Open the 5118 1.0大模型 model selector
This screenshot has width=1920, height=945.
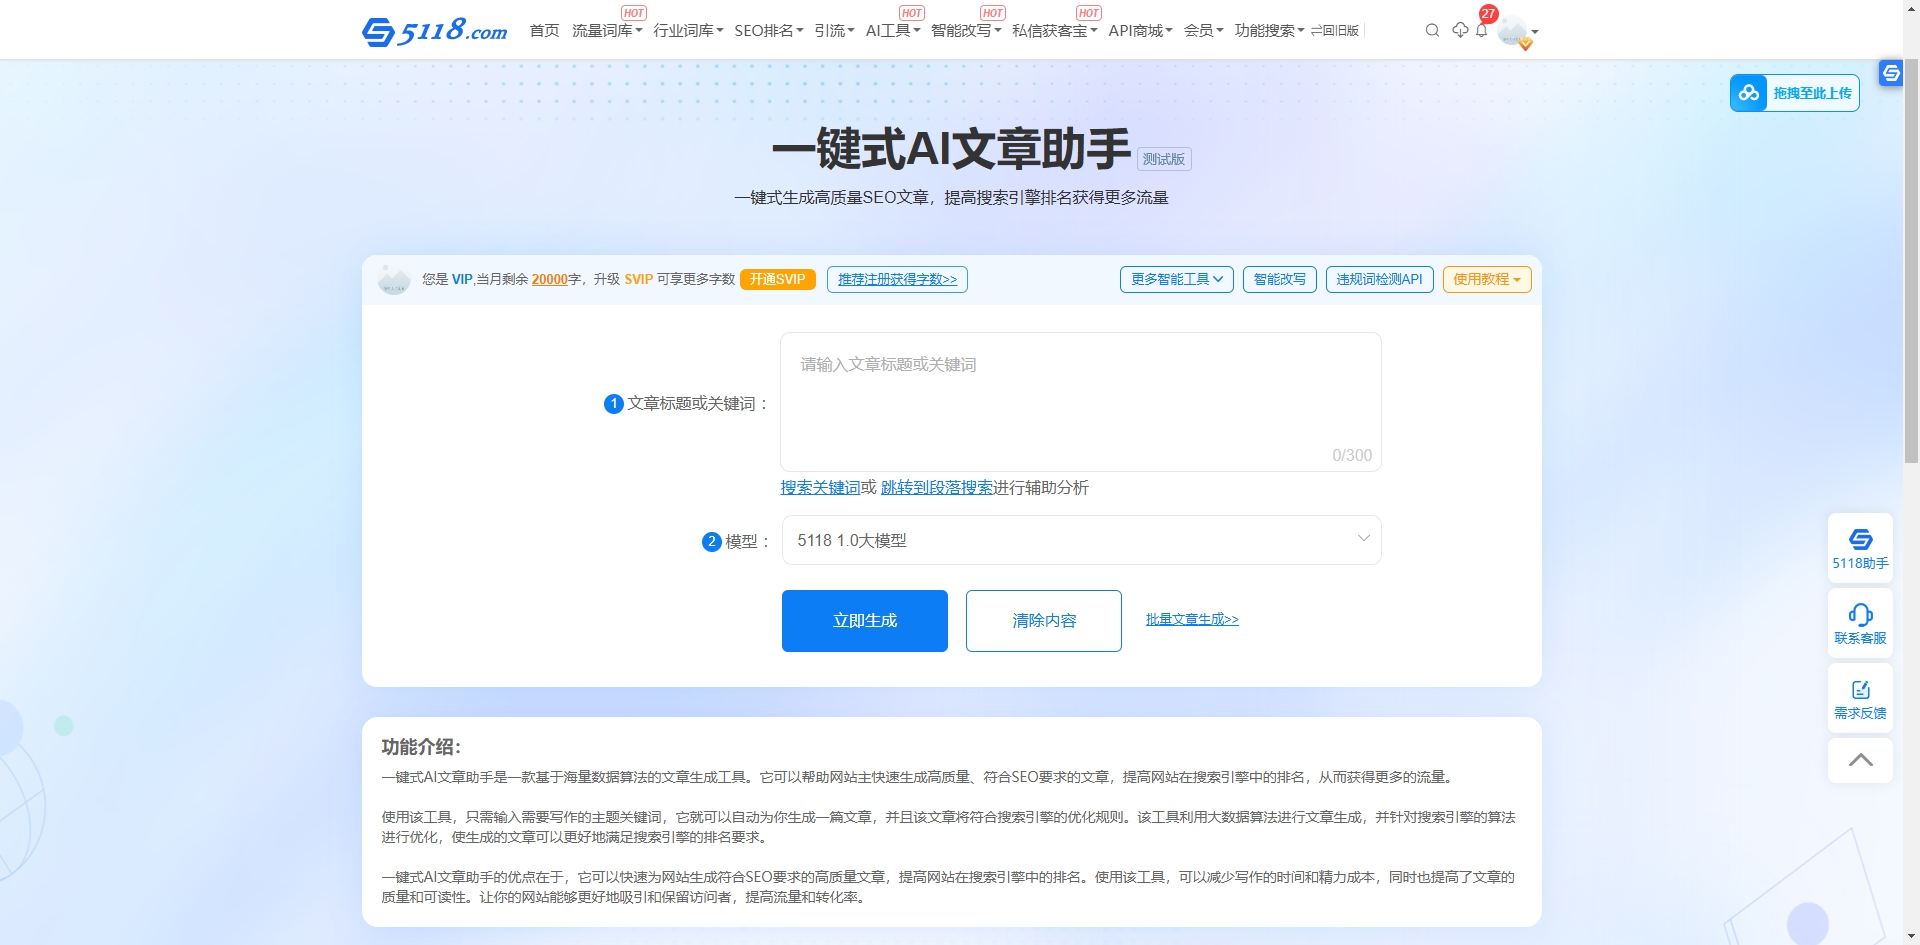[1081, 539]
